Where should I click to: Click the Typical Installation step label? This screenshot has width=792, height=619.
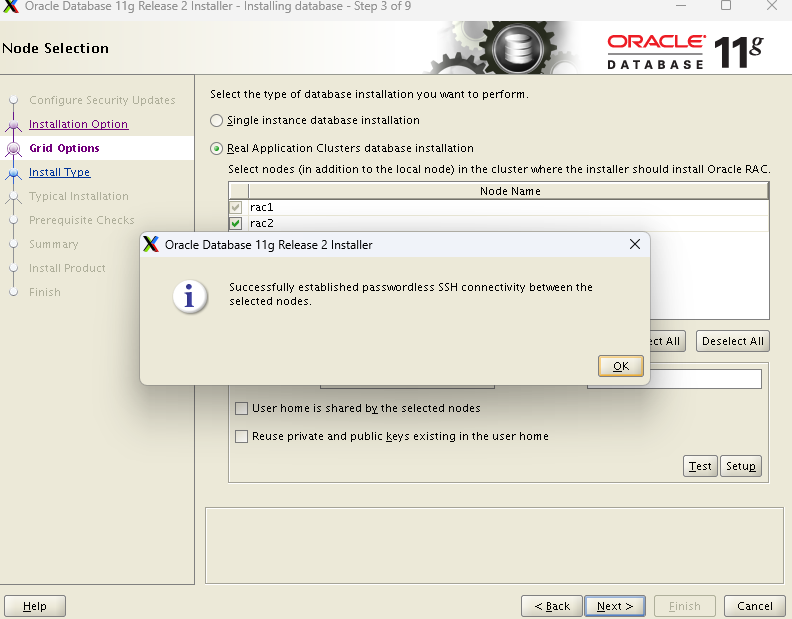pos(79,196)
